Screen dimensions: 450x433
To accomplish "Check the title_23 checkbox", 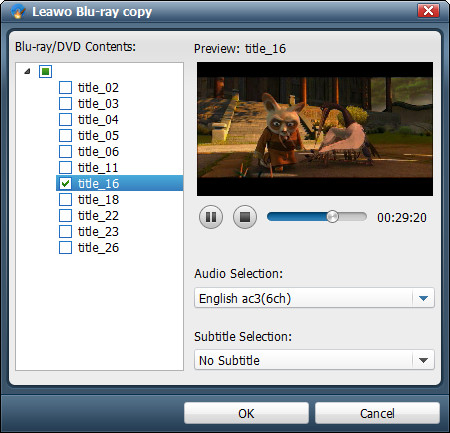I will coord(65,231).
